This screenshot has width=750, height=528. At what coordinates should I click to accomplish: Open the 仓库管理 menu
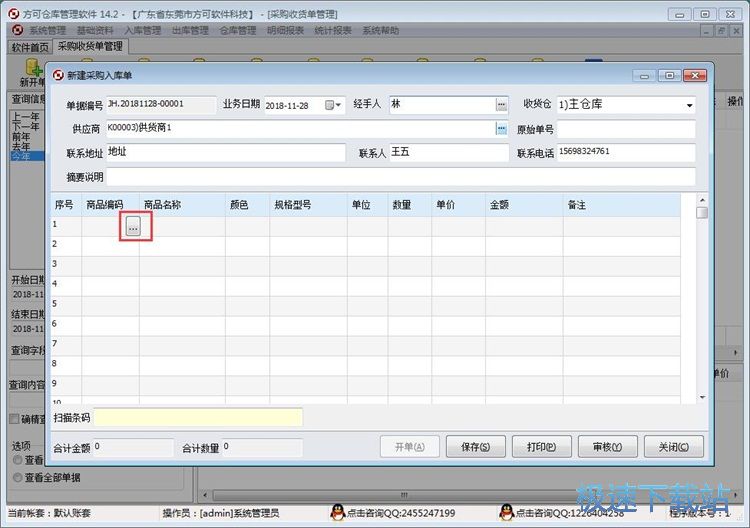pyautogui.click(x=238, y=31)
